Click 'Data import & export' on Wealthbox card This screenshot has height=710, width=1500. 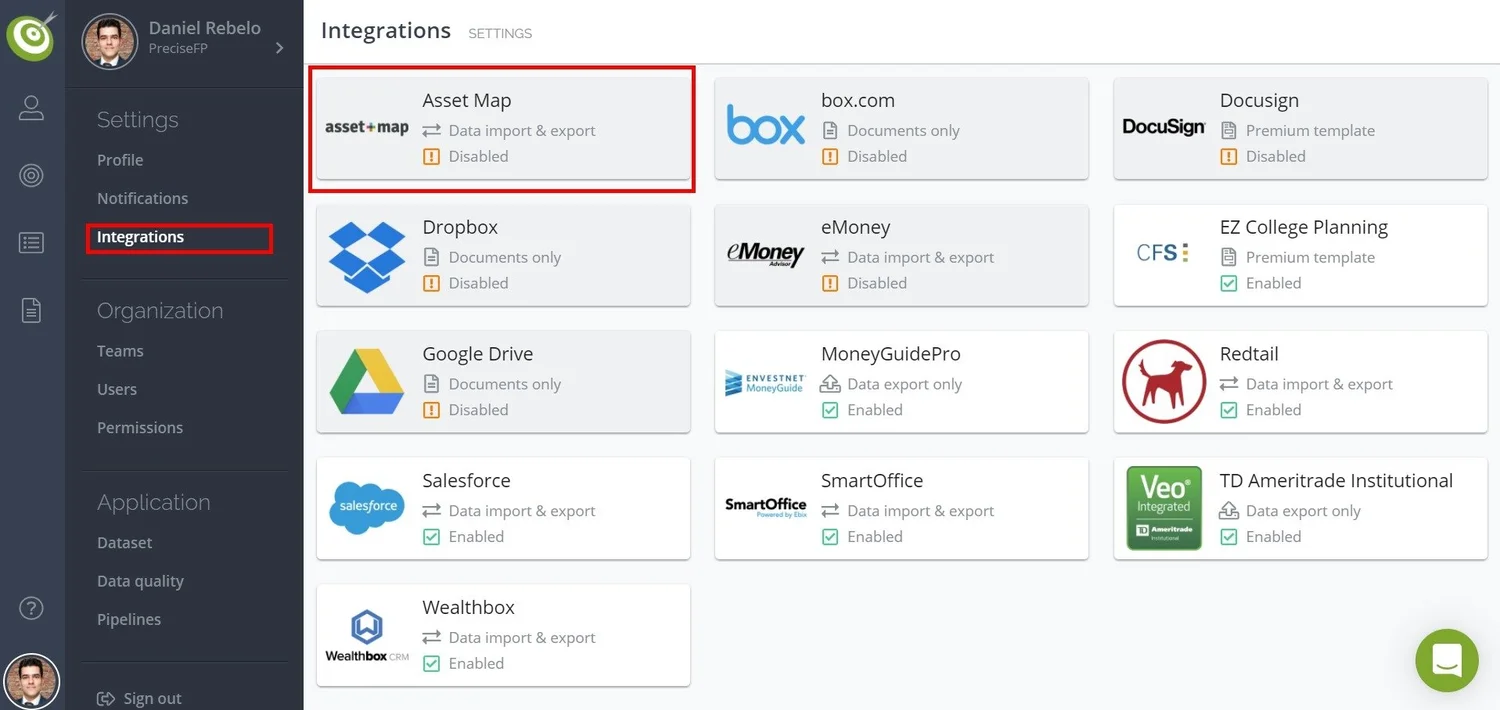pyautogui.click(x=522, y=637)
